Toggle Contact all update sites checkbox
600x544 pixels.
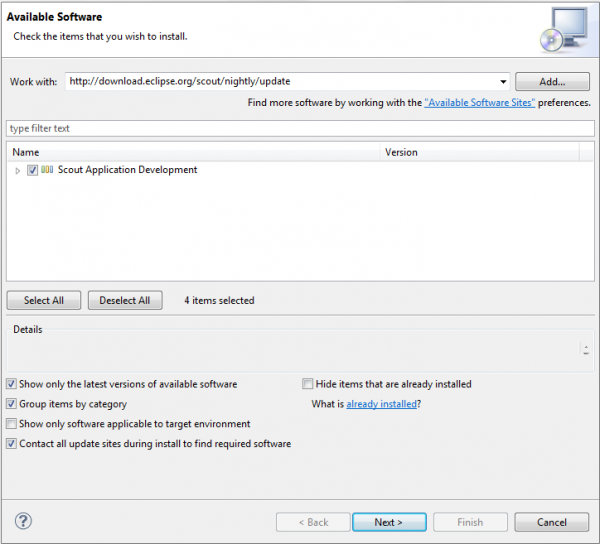coord(11,443)
